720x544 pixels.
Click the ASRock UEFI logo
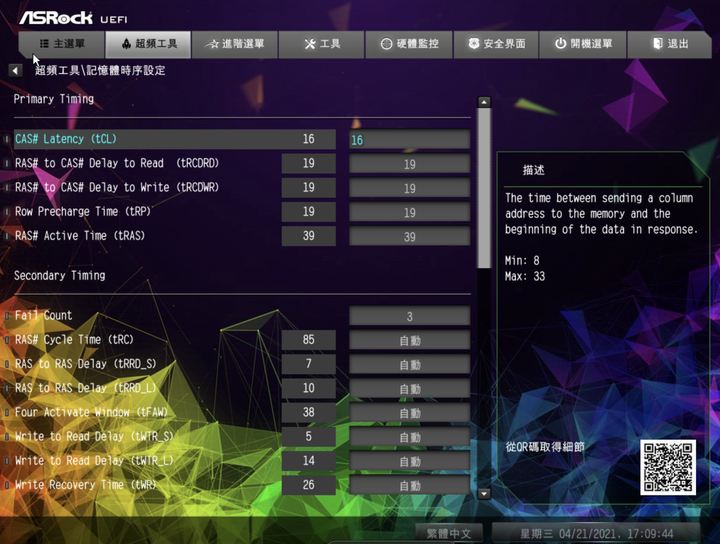[73, 18]
